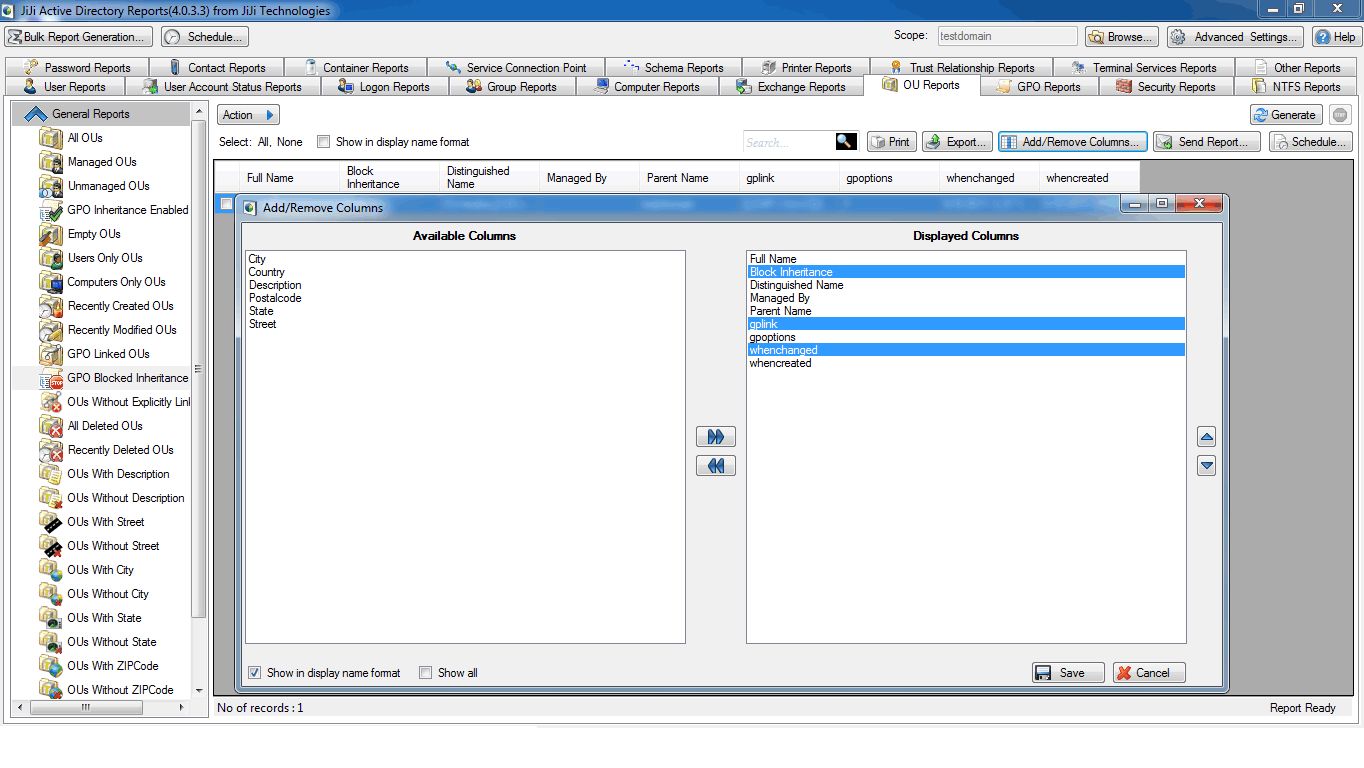This screenshot has width=1364, height=768.
Task: Select Postalcode in Available Columns
Action: [275, 298]
